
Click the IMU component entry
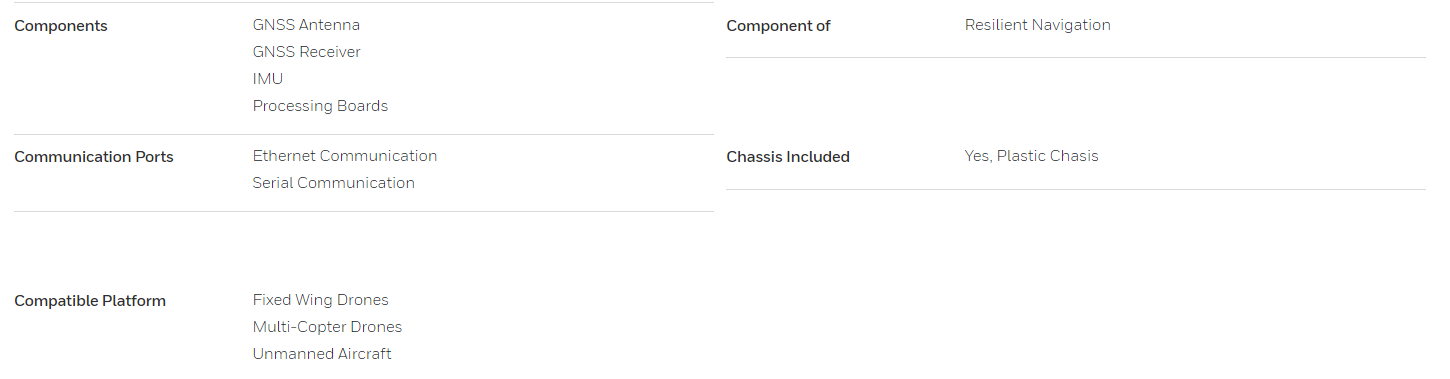point(268,79)
